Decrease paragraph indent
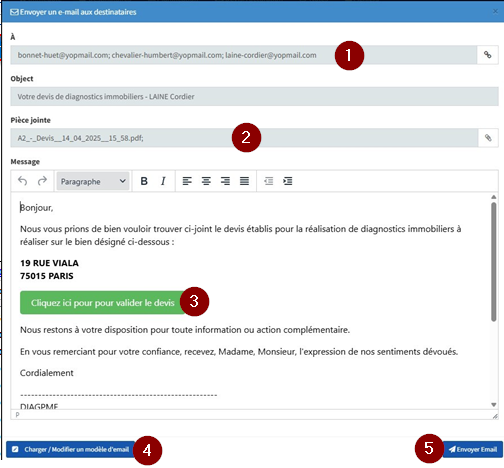The width and height of the screenshot is (504, 468). click(269, 181)
